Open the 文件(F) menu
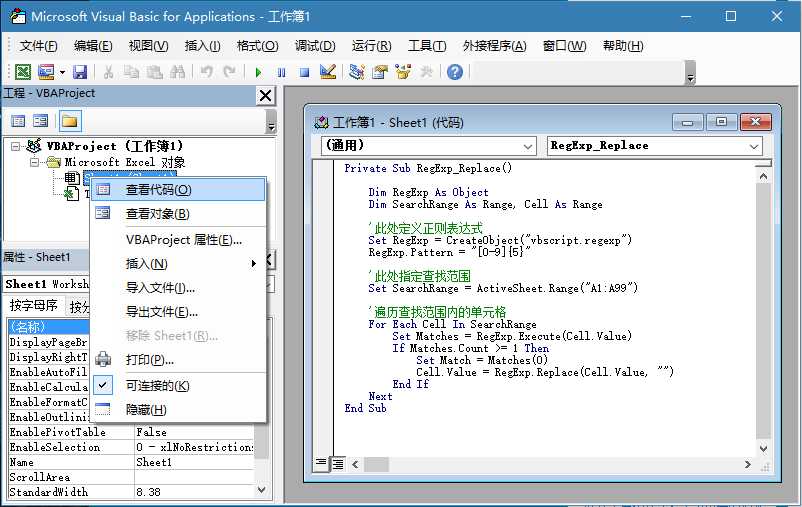This screenshot has height=507, width=802. click(x=38, y=46)
